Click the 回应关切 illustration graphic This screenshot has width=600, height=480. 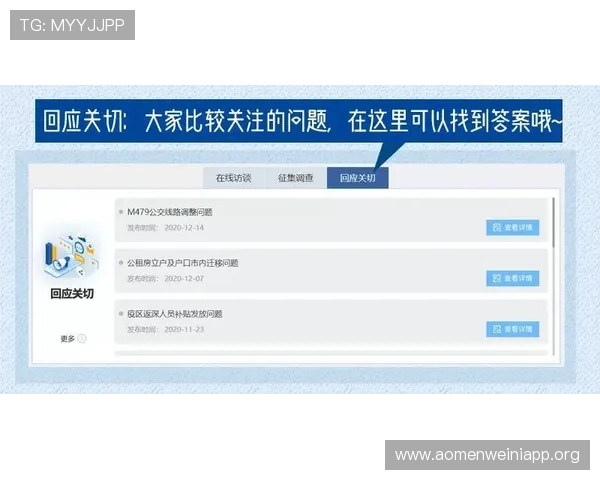point(72,255)
